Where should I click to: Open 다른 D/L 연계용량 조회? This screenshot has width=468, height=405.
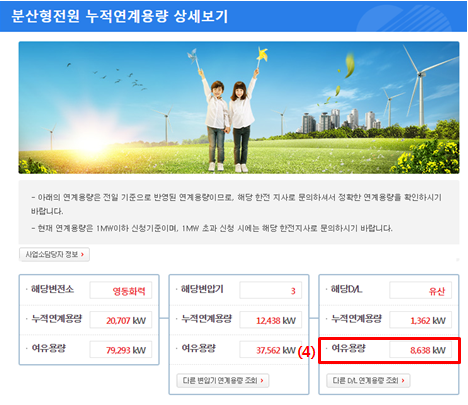pos(368,380)
